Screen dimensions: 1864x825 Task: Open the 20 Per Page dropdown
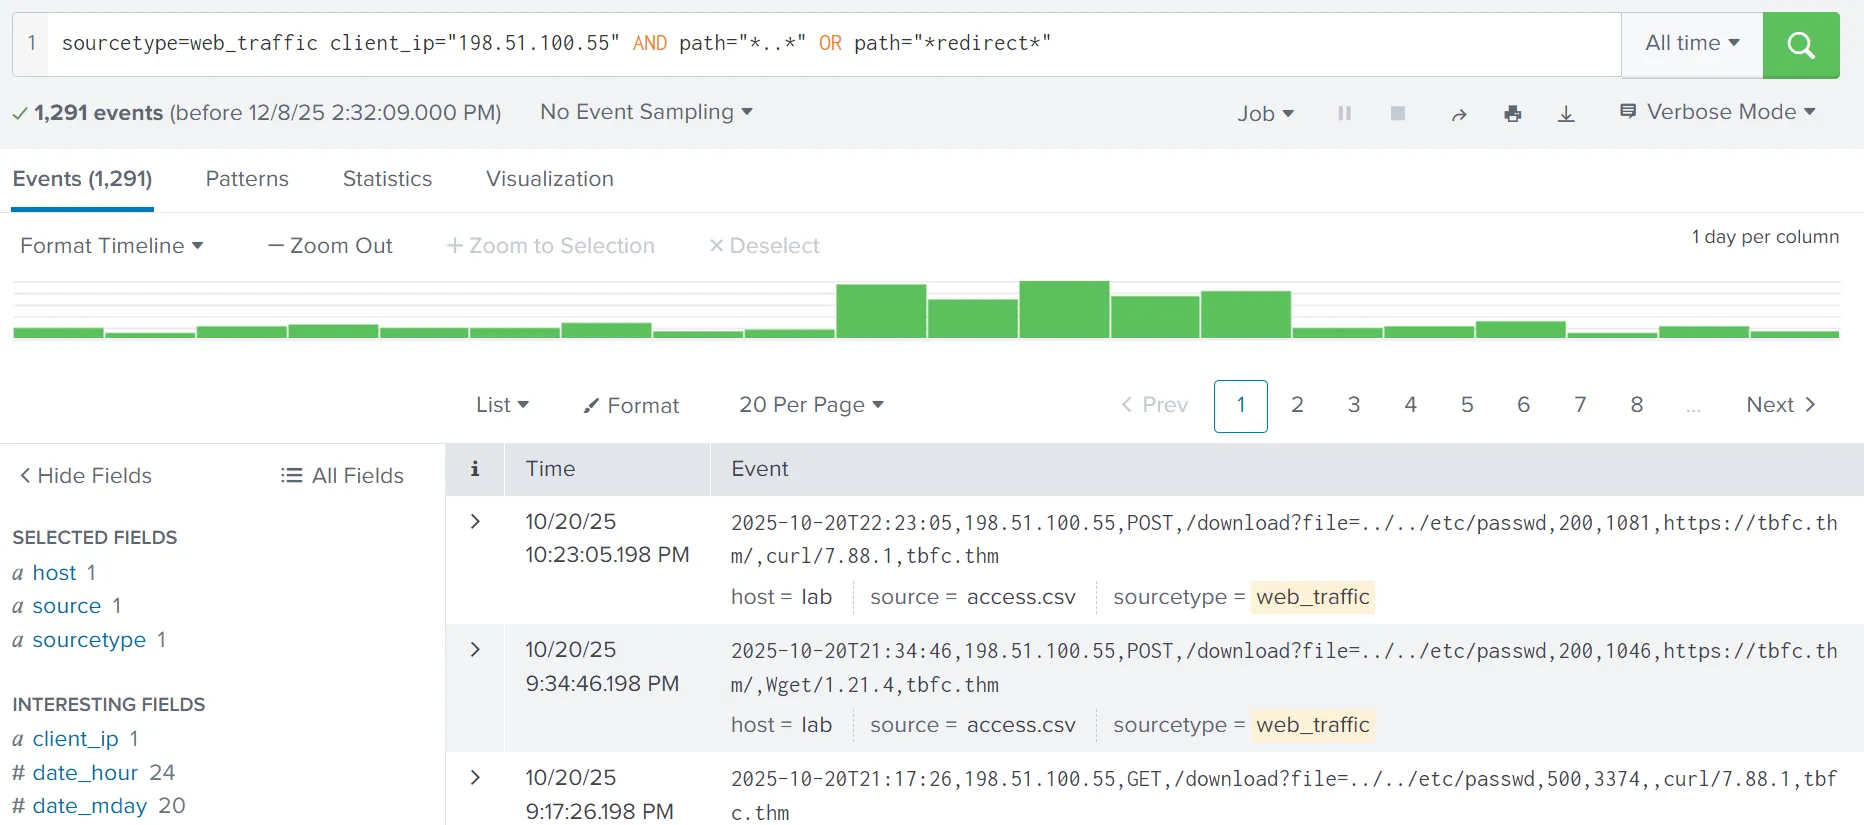[x=811, y=405]
